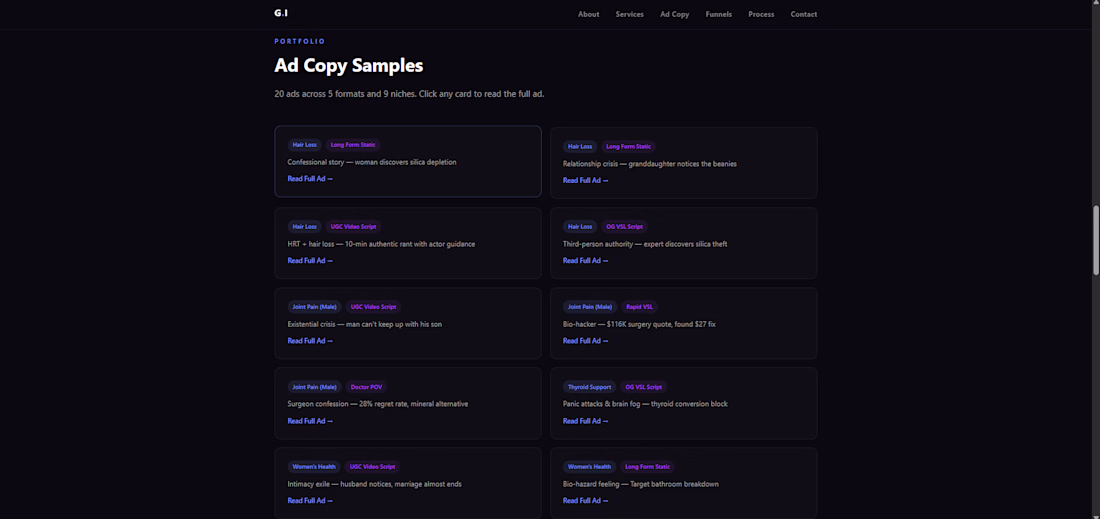Viewport: 1100px width, 519px height.
Task: Open intimacy exile full ad
Action: (x=310, y=501)
